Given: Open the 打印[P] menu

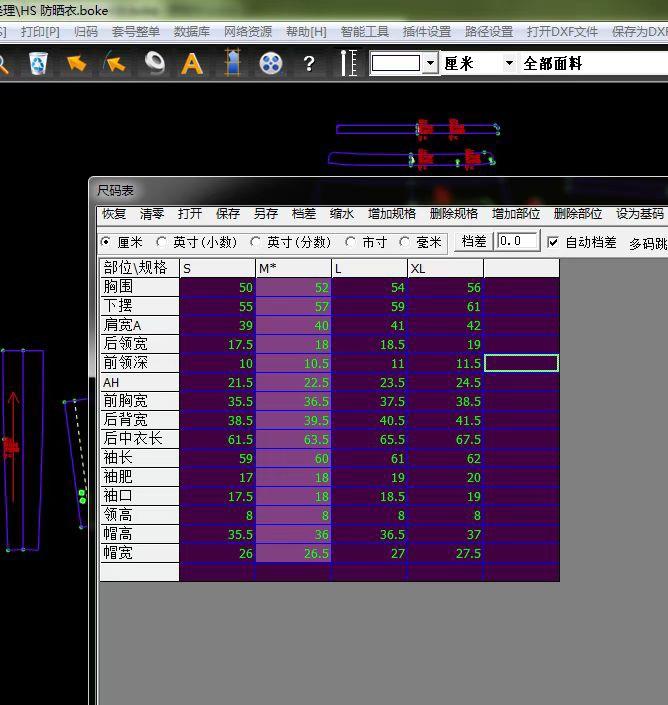Looking at the screenshot, I should [x=40, y=32].
